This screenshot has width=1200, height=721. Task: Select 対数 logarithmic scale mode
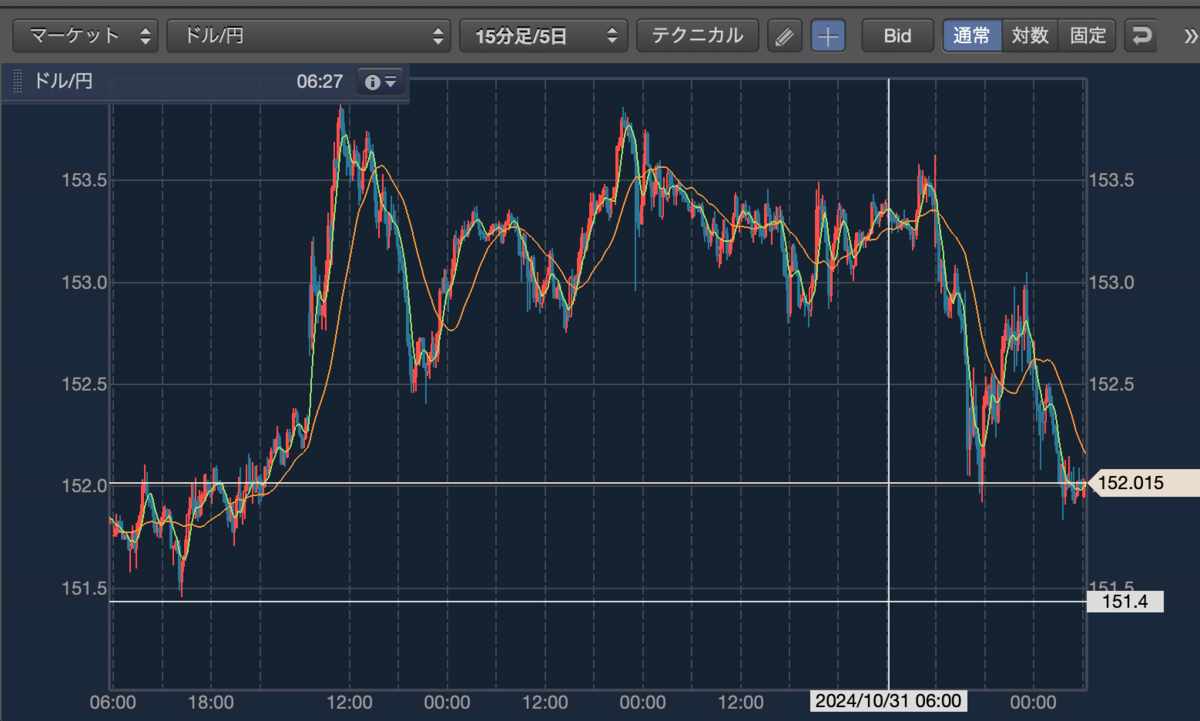click(x=1029, y=36)
